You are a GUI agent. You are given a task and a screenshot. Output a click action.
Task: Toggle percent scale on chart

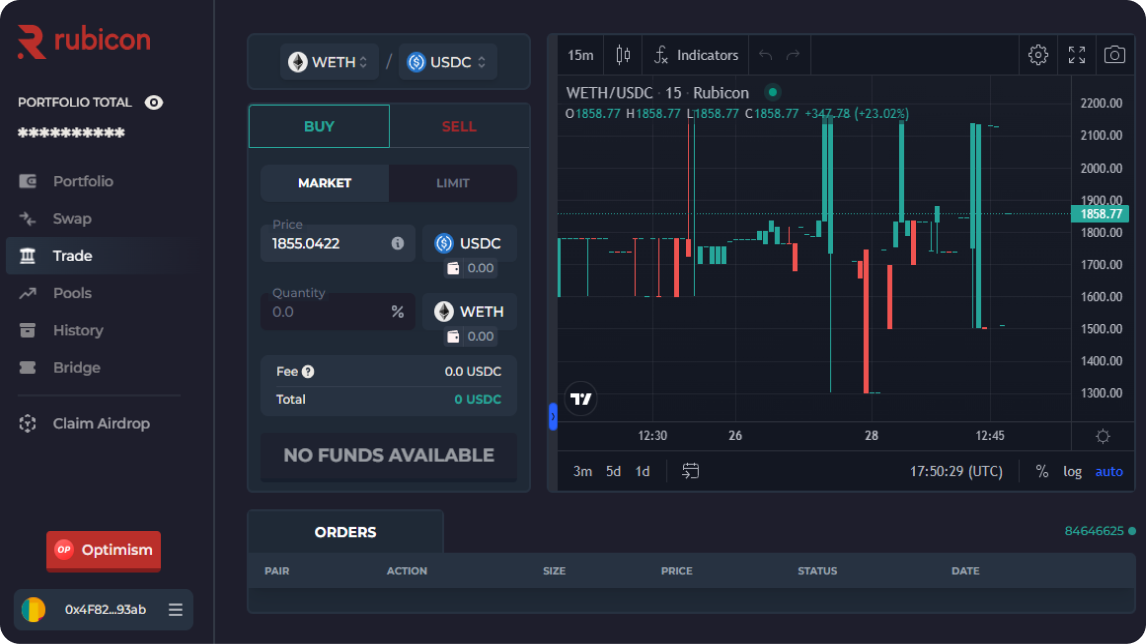[x=1041, y=471]
